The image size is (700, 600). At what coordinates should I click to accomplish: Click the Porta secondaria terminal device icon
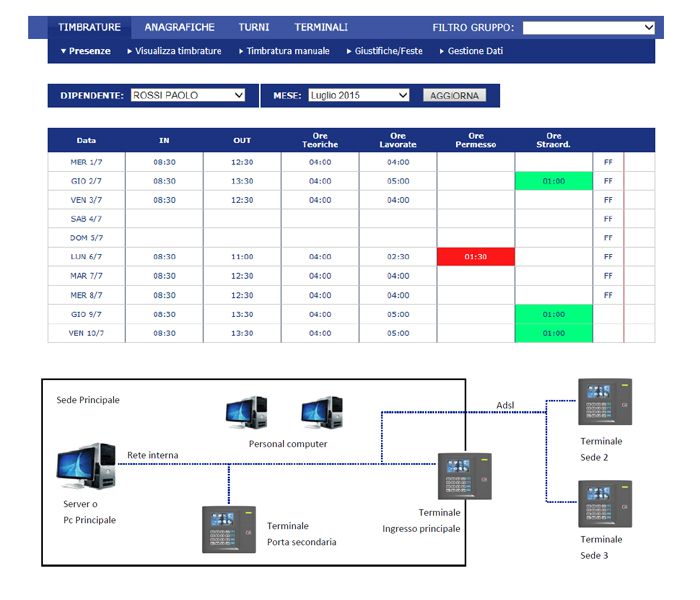click(x=229, y=530)
